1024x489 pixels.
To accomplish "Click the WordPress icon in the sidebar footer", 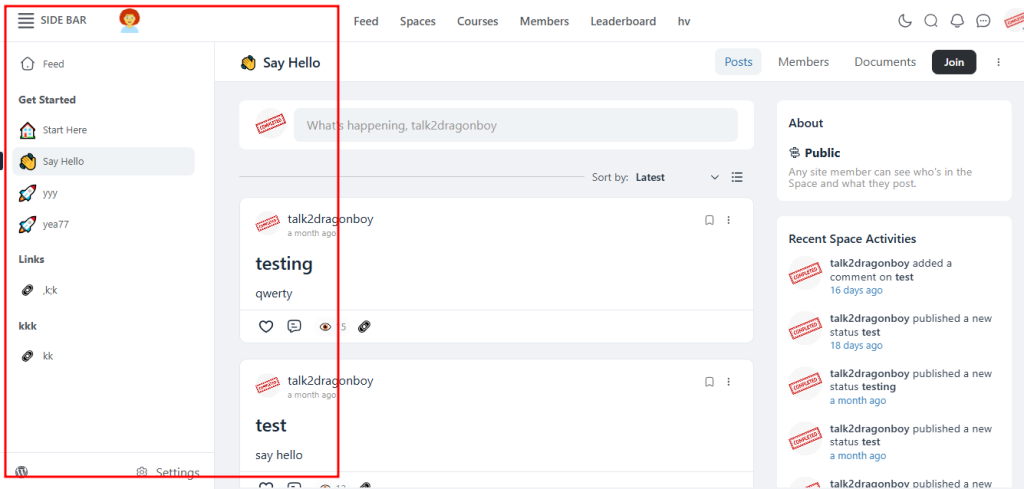I will [x=22, y=472].
